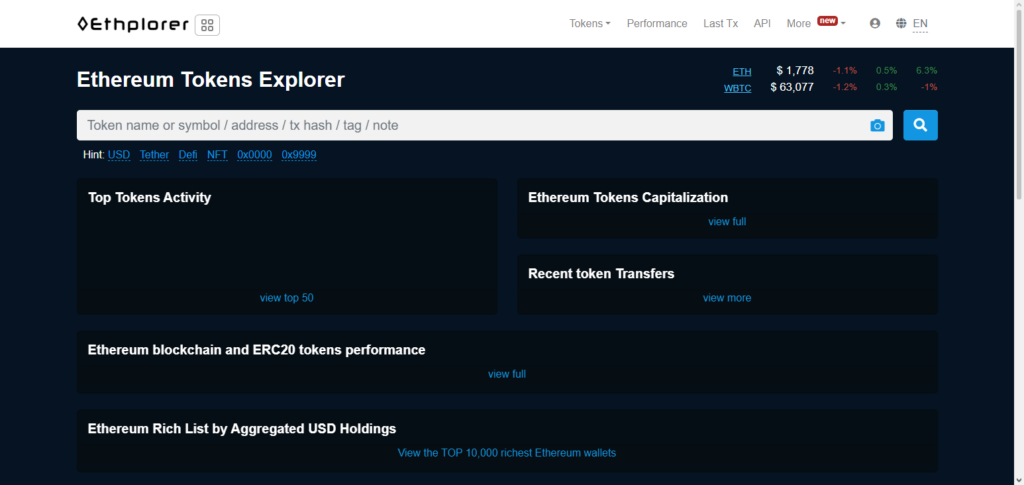The width and height of the screenshot is (1024, 485).
Task: Click the globe language icon
Action: 901,23
